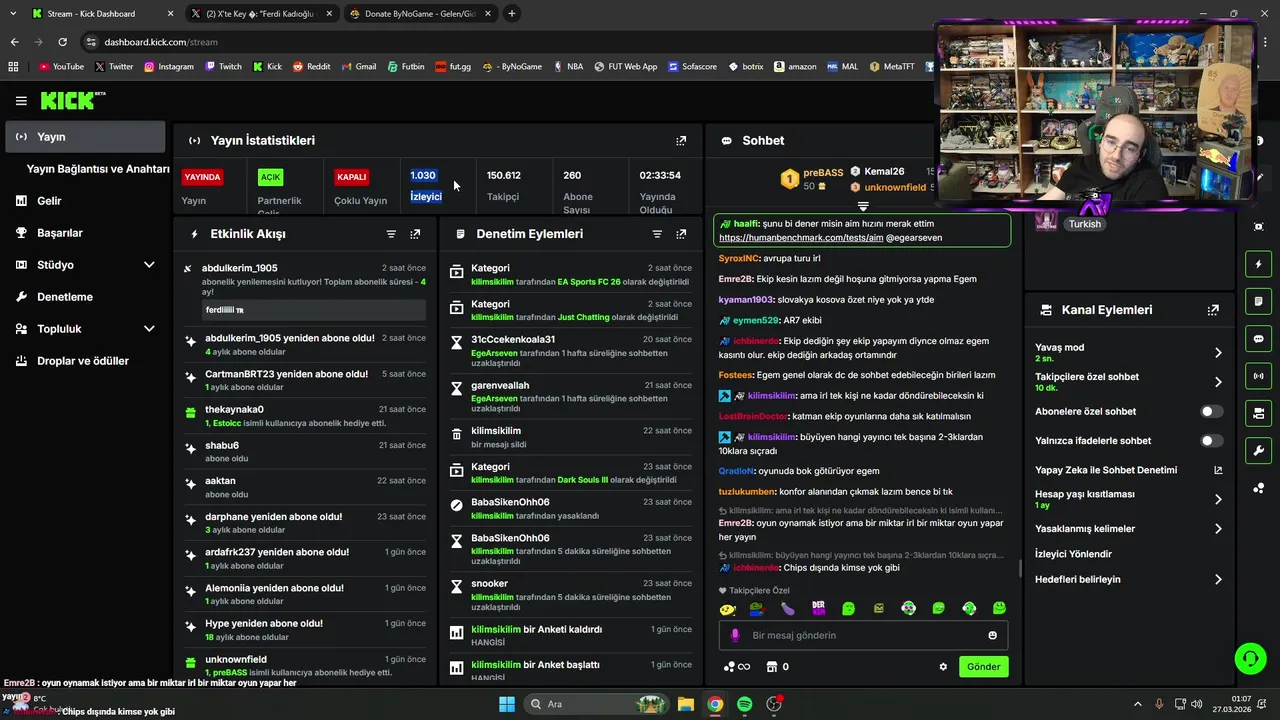The height and width of the screenshot is (720, 1280).
Task: Open Yapay Zeka ile Sohbet Denetimi external link
Action: [x=1218, y=470]
